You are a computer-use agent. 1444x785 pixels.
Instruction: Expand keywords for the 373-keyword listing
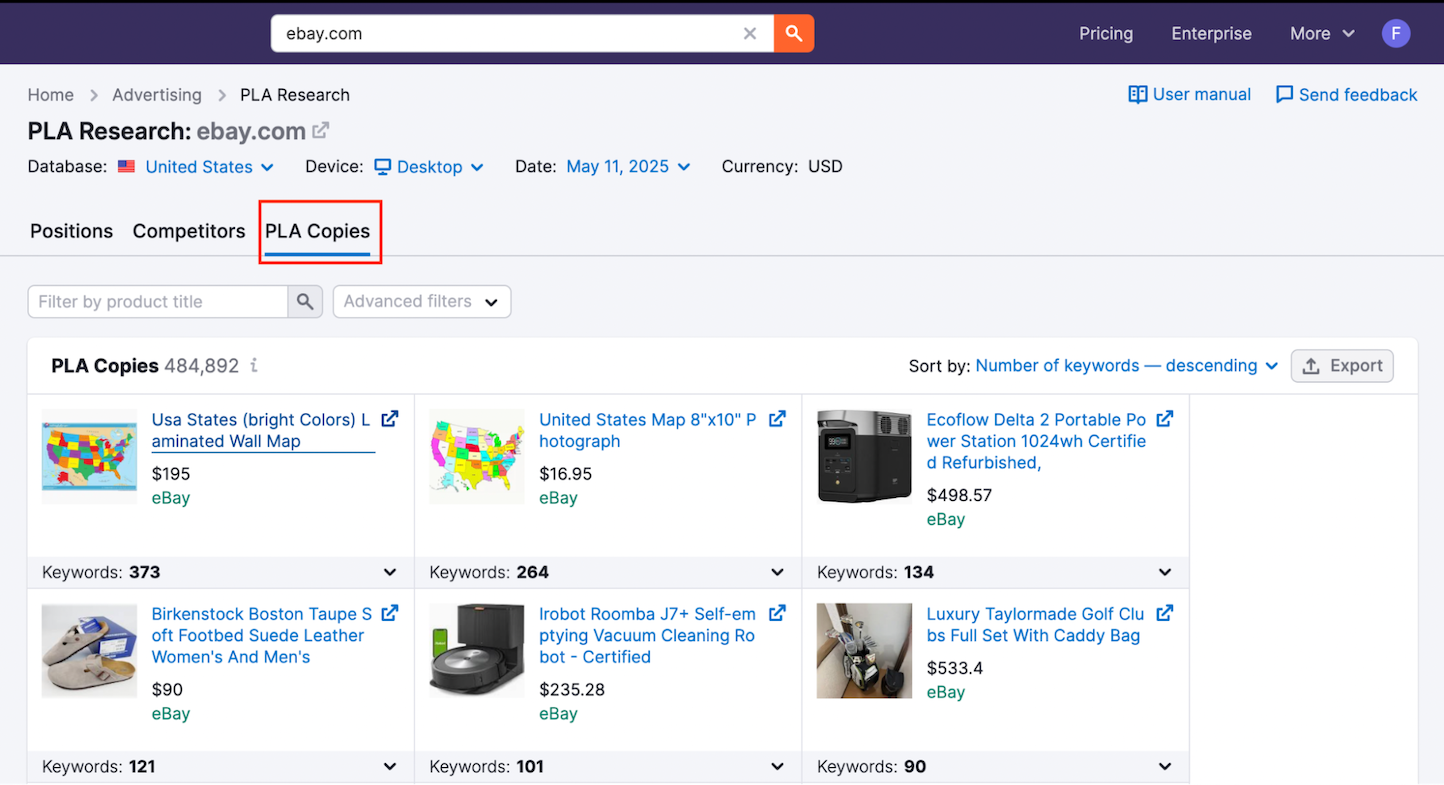[390, 572]
